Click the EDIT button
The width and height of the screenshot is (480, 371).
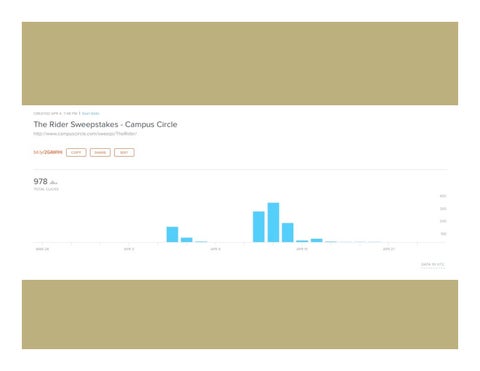point(124,152)
